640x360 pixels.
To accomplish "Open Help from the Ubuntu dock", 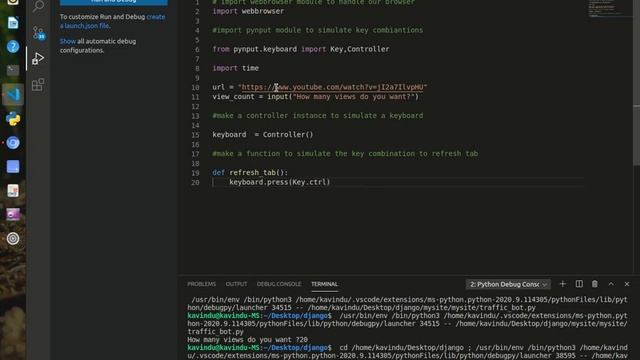I will pos(13,47).
